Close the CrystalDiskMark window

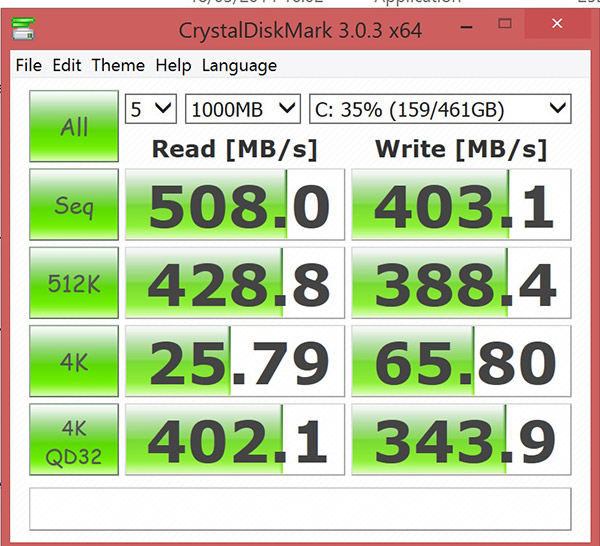(557, 24)
